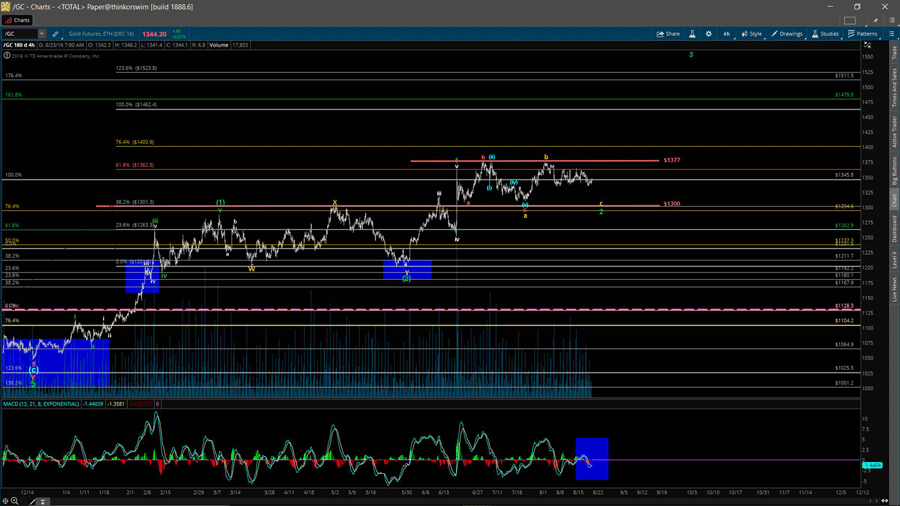The image size is (900, 506).
Task: Open the 4h timeframe selector
Action: pos(727,34)
